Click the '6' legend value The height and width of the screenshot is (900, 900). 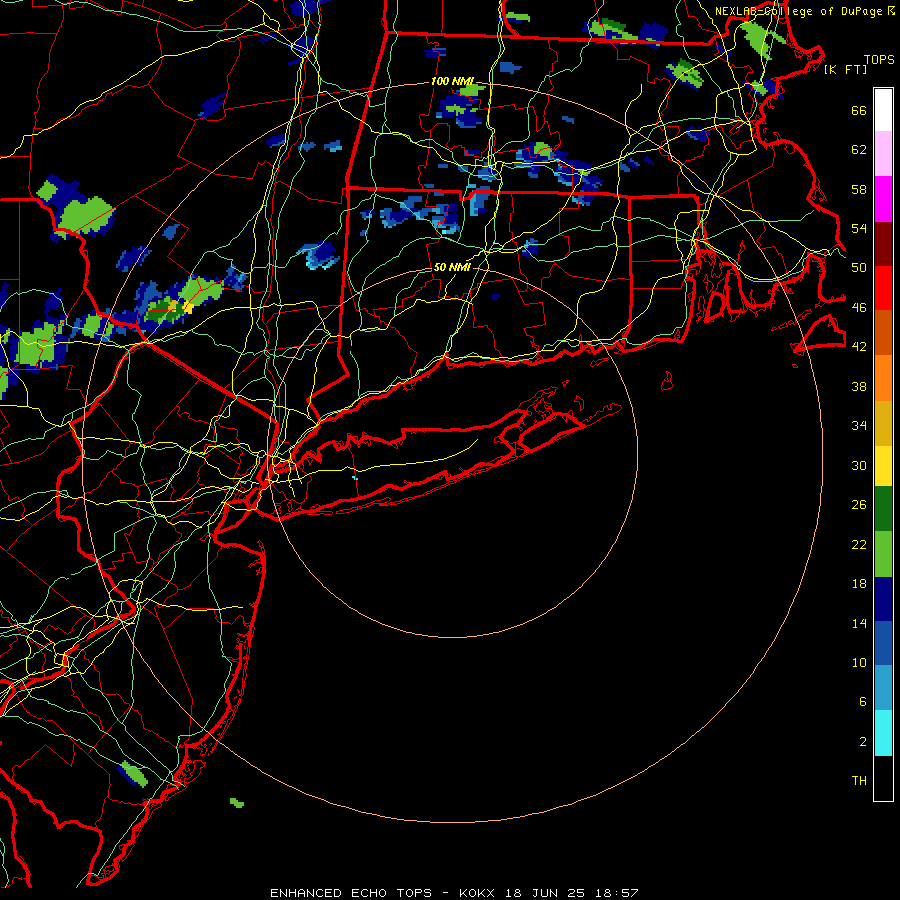[x=863, y=702]
